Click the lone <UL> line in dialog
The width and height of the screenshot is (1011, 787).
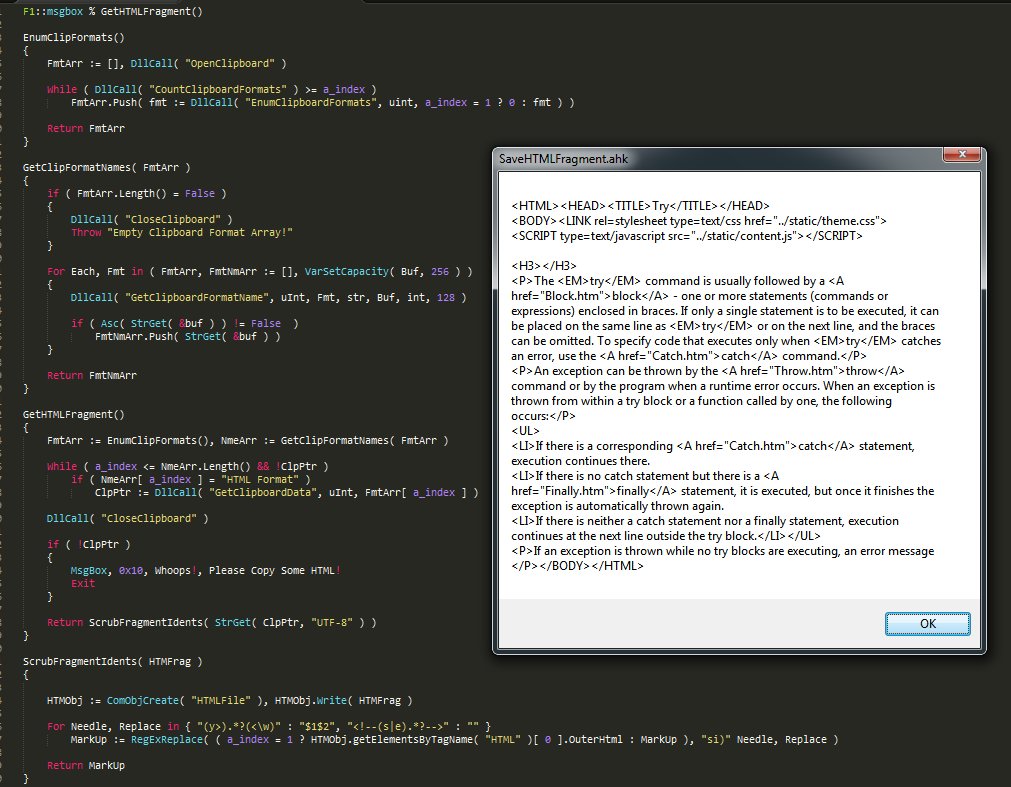(x=525, y=431)
